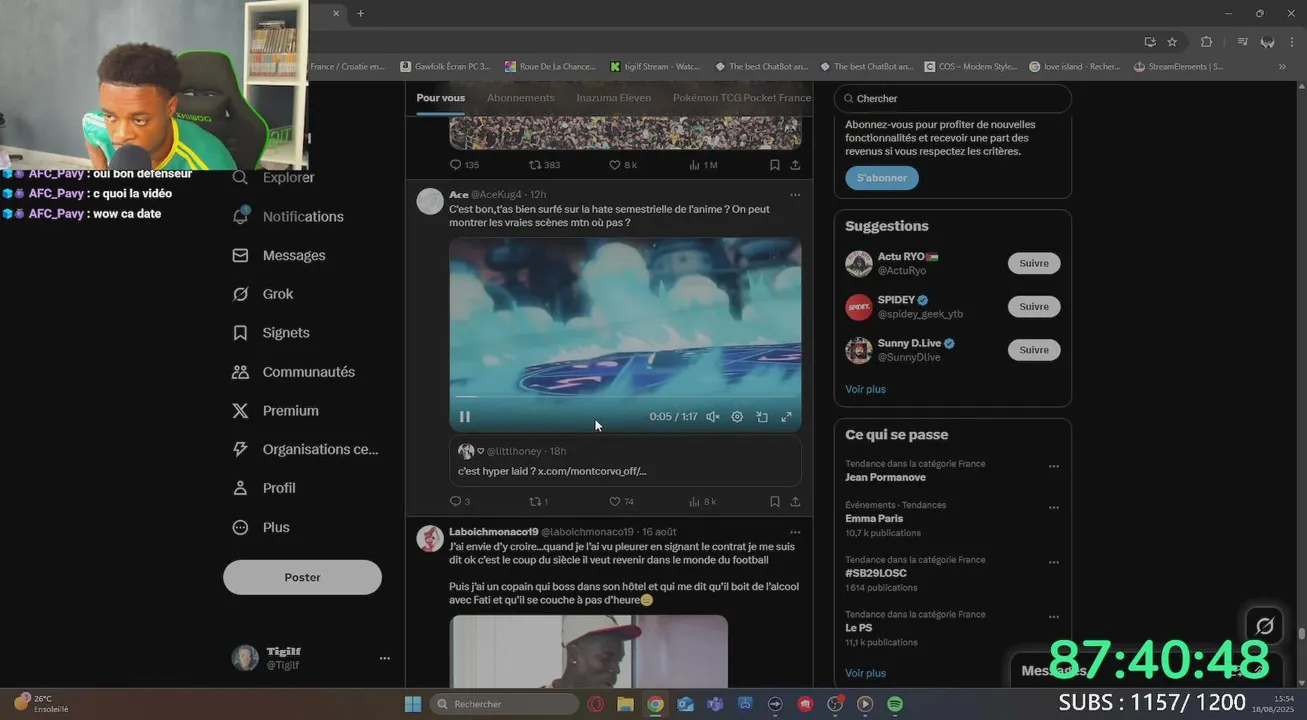Seek on the video progress bar
1307x720 pixels.
(625, 397)
